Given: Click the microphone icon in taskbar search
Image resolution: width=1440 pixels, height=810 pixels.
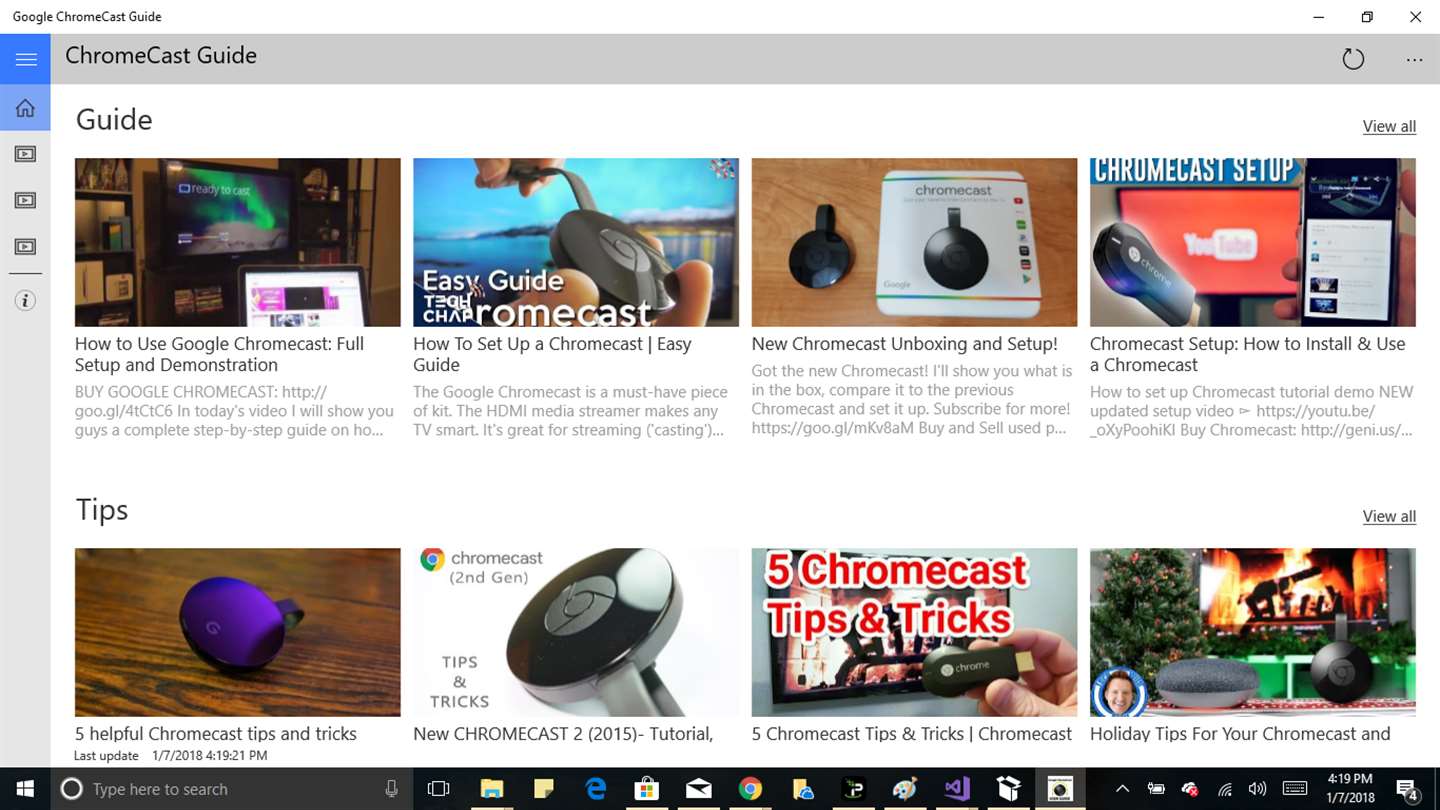Looking at the screenshot, I should (392, 789).
